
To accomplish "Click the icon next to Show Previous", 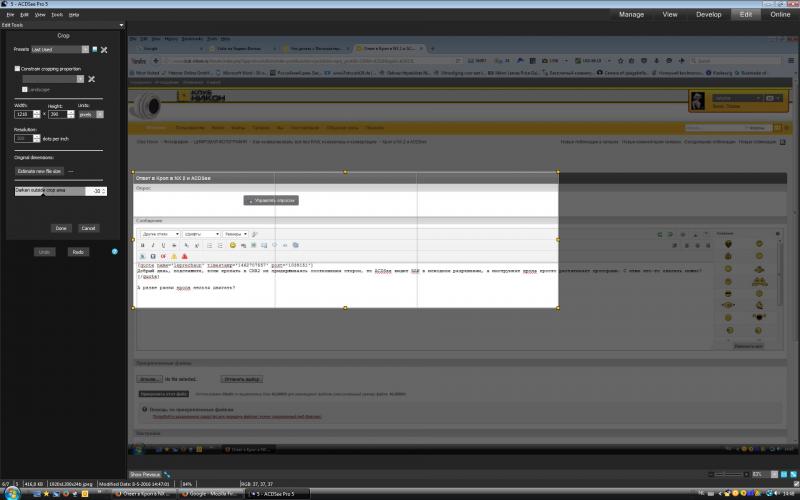I will click(x=167, y=474).
